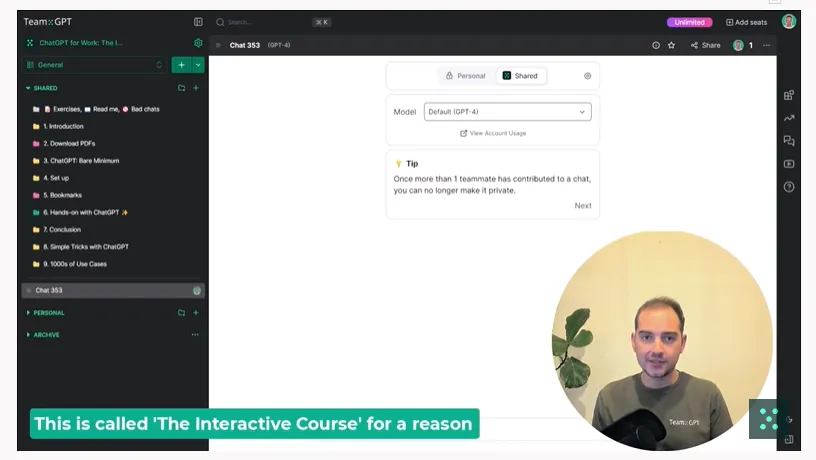
Task: Open Model dropdown Default (GPT-4)
Action: 507,112
